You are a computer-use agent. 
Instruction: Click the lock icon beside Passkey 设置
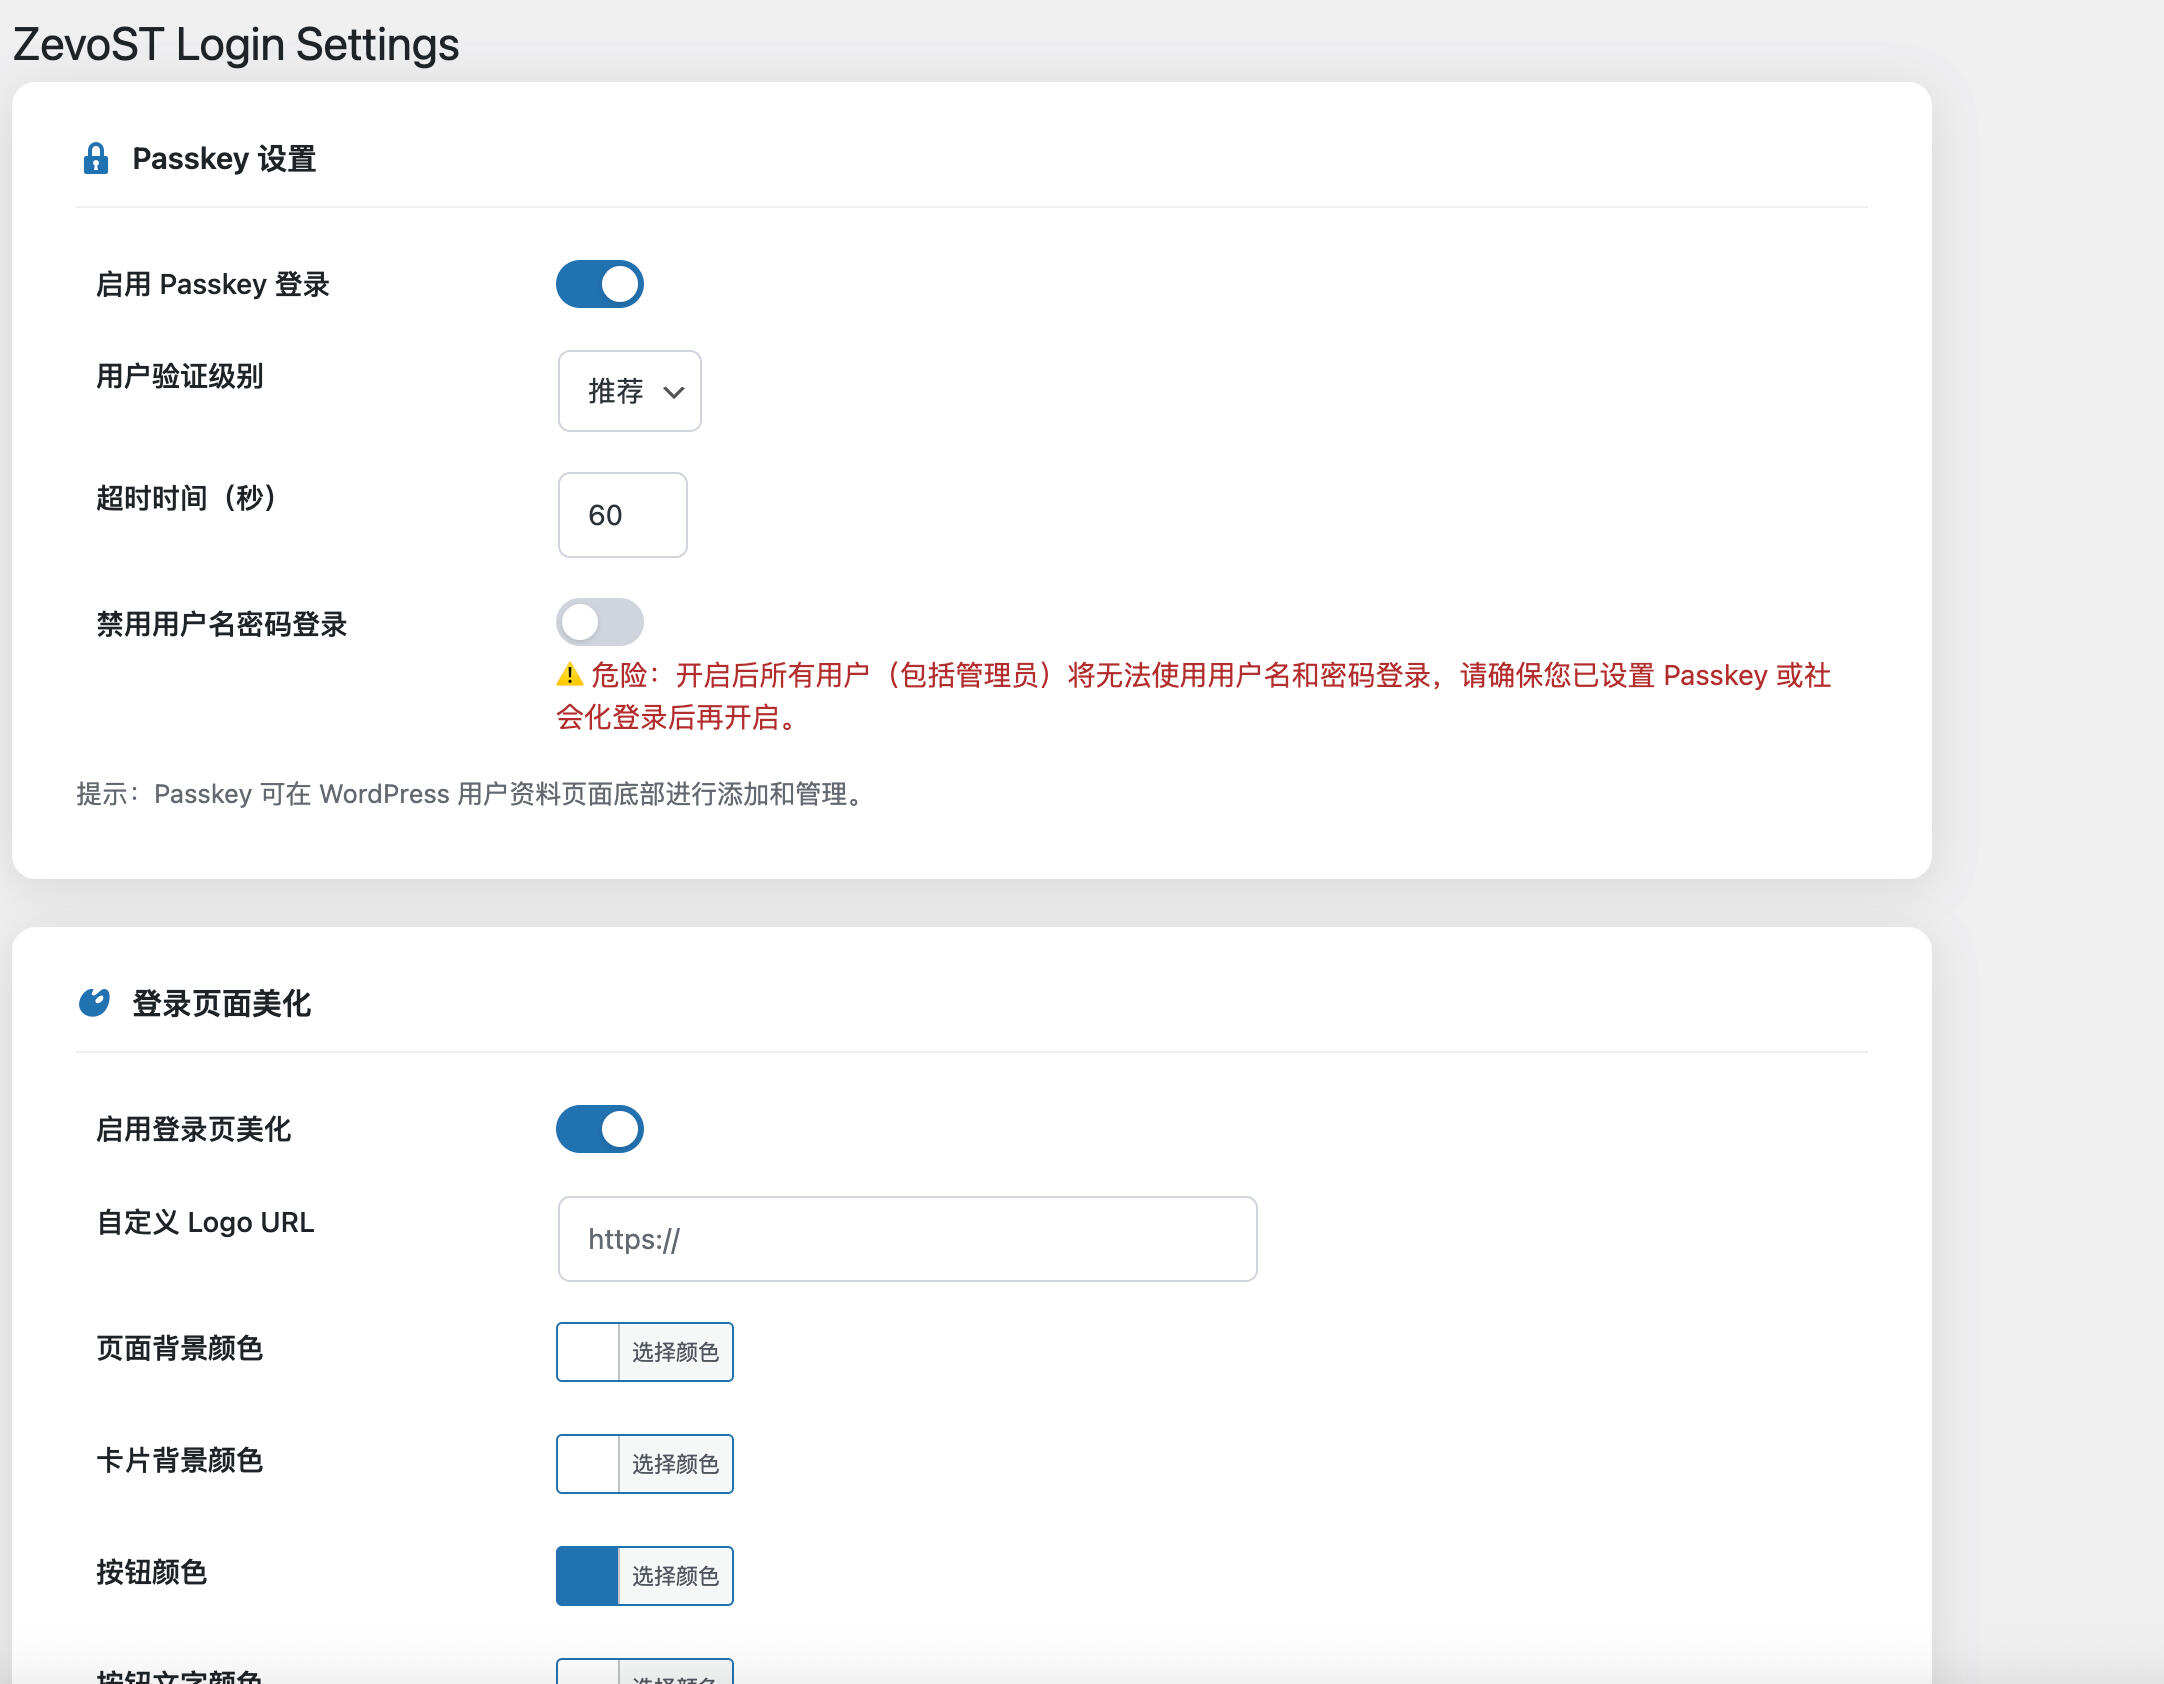[97, 157]
